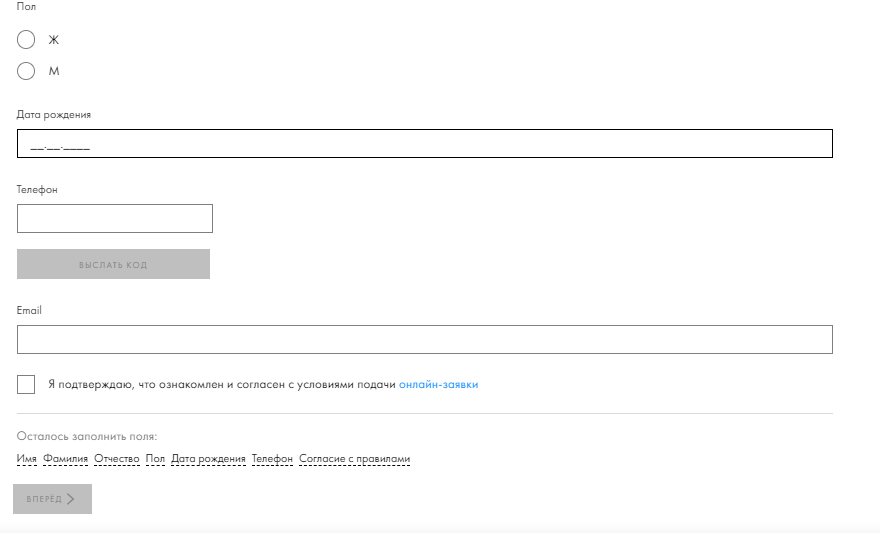The height and width of the screenshot is (533, 880).
Task: Click Дата рождения link in remaining fields list
Action: [208, 459]
